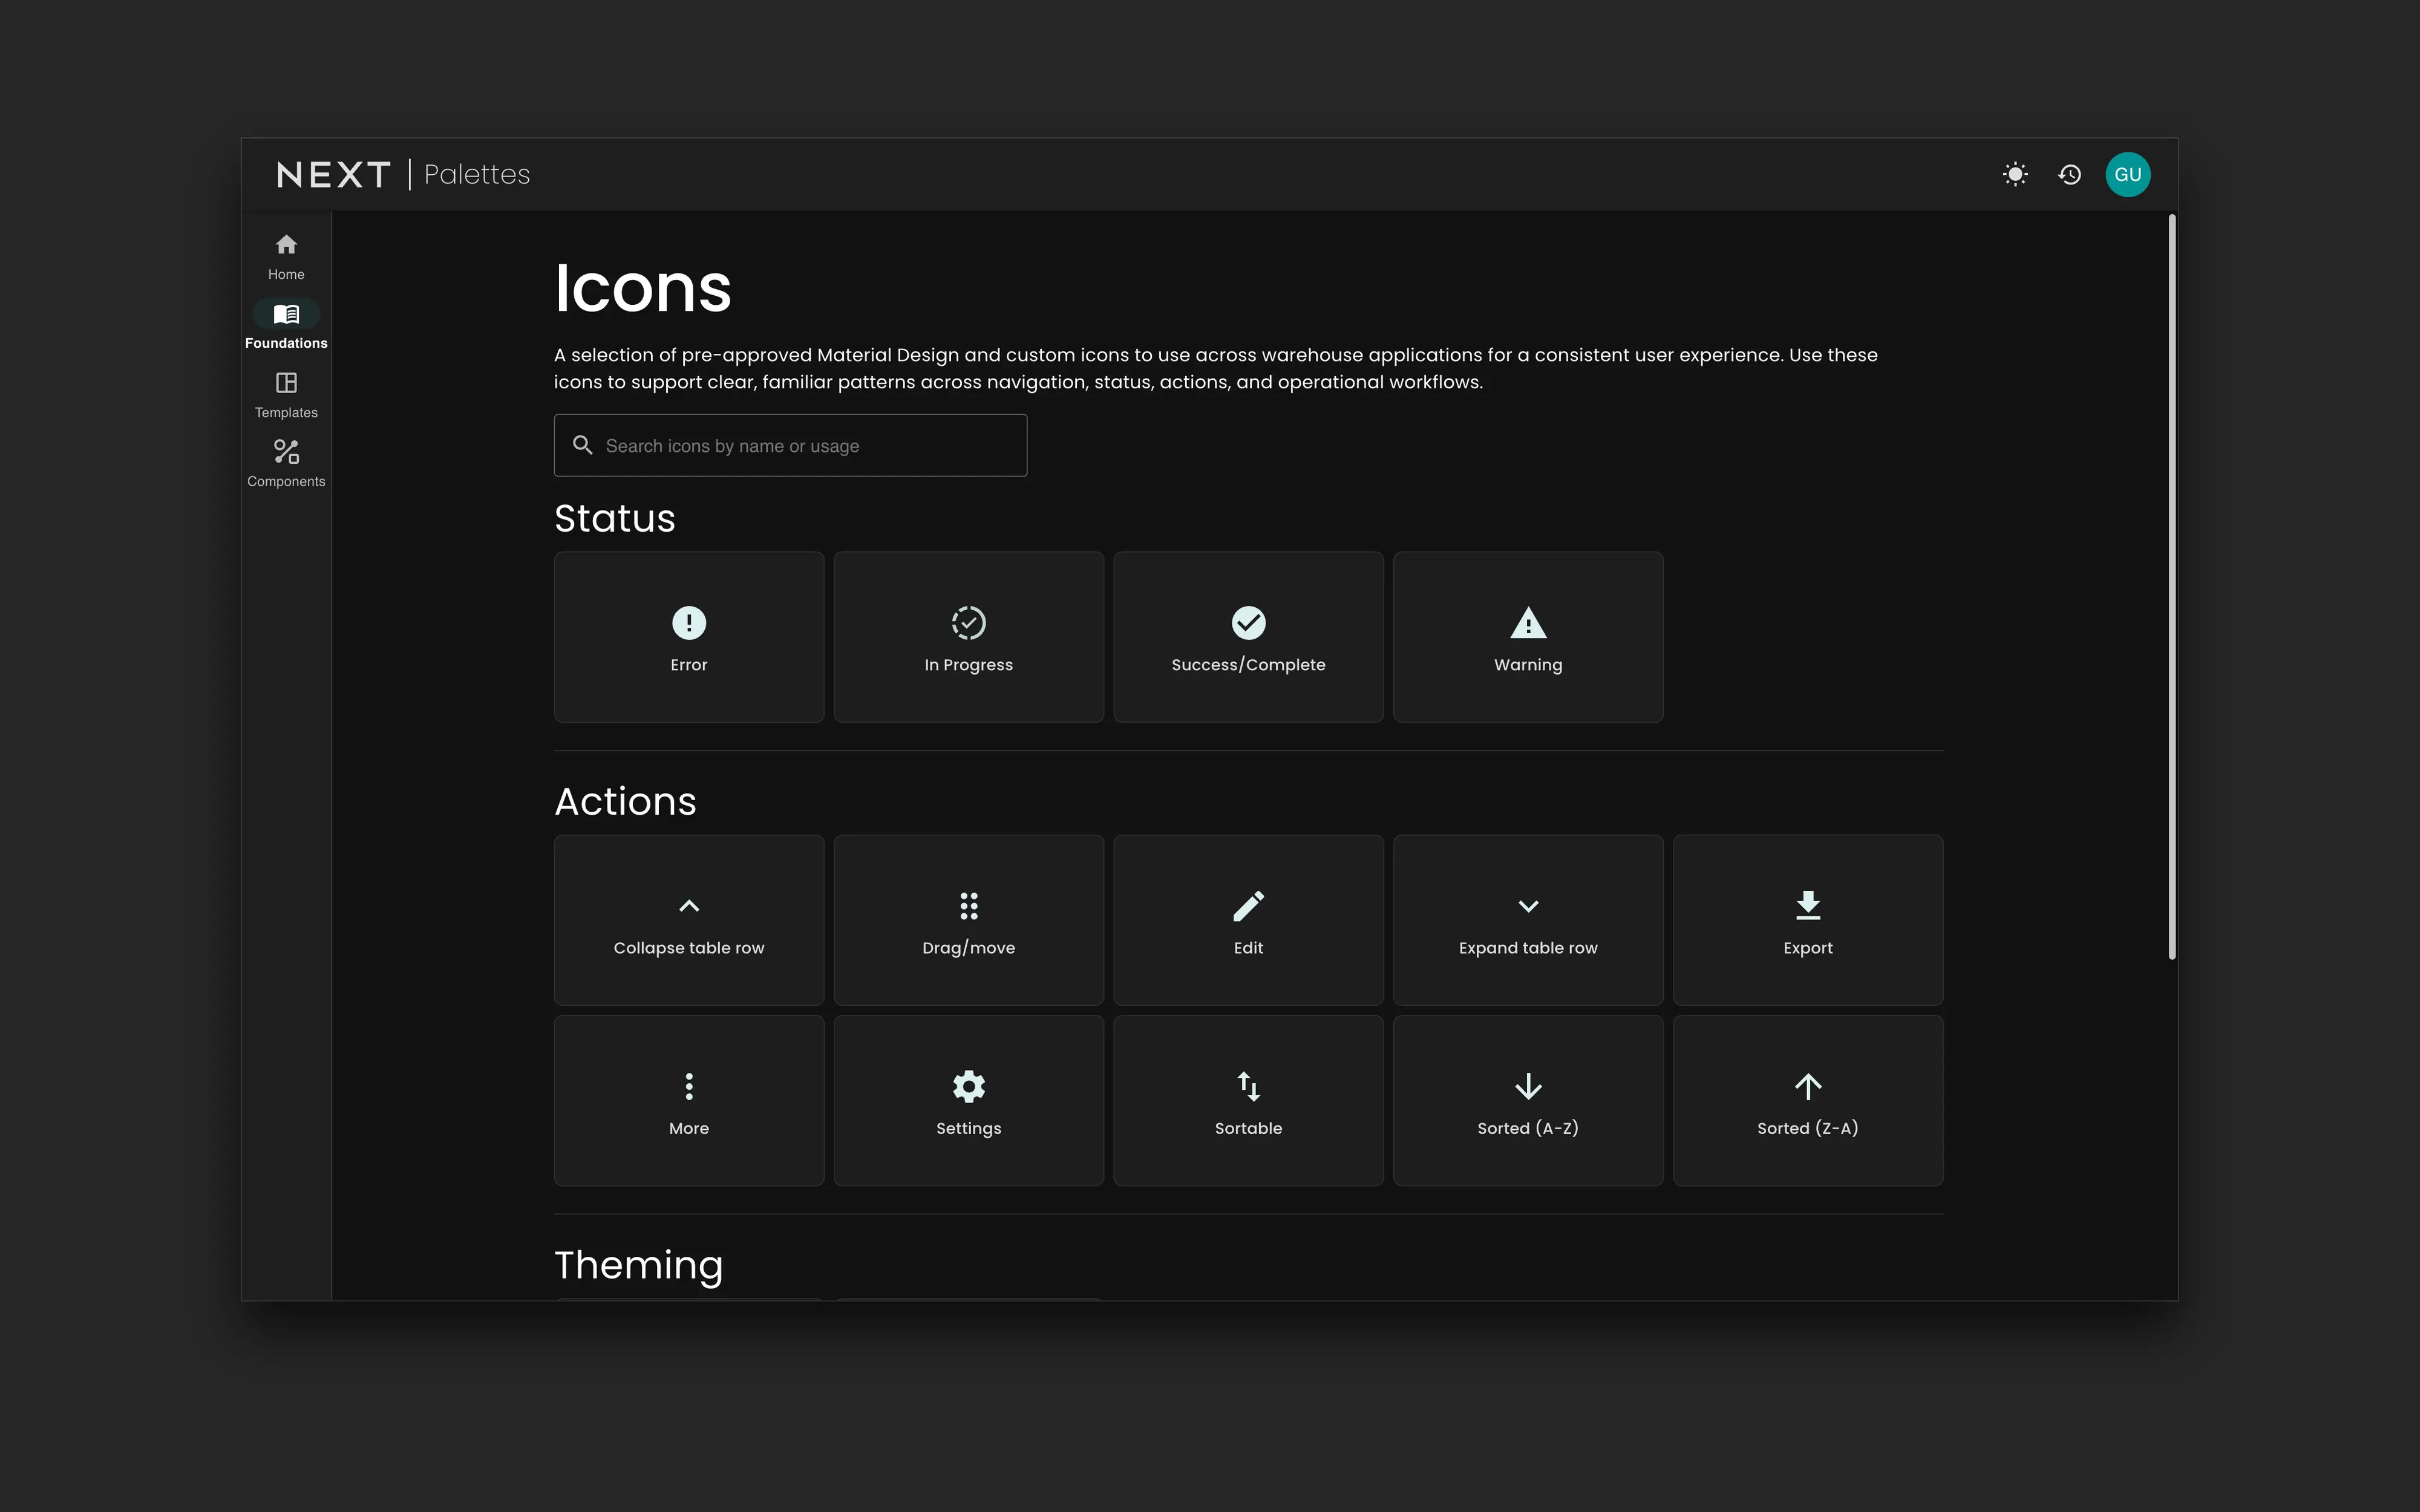2420x1512 pixels.
Task: Click the NEXT logo in the header
Action: [x=333, y=175]
